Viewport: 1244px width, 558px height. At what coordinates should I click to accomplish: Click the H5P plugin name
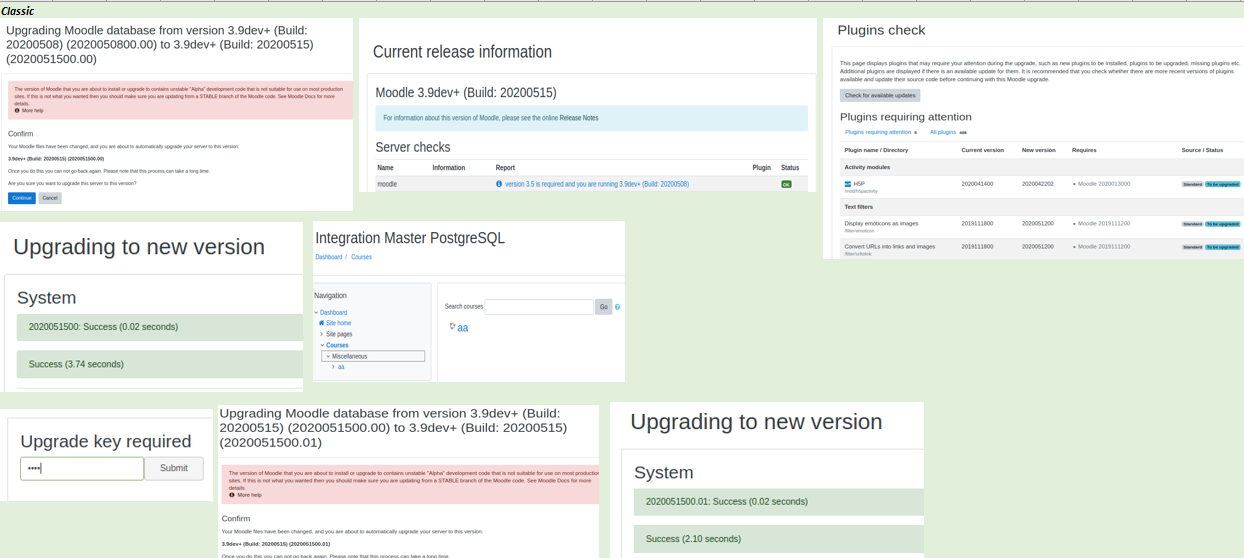859,184
